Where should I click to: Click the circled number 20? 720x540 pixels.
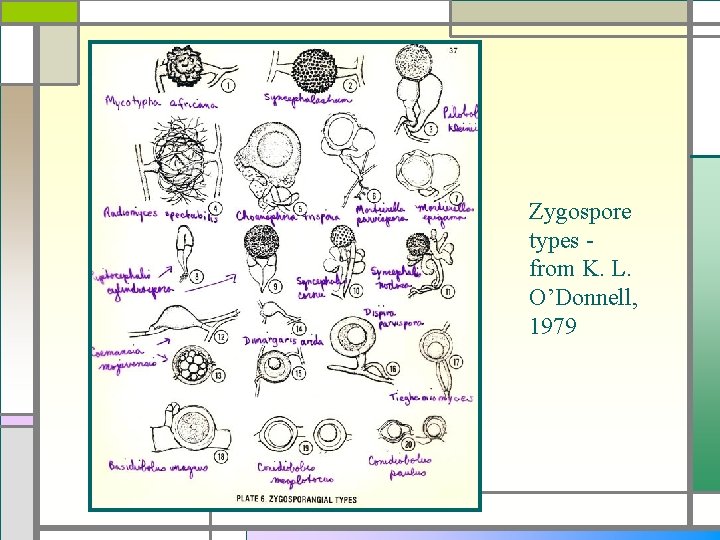coord(408,444)
